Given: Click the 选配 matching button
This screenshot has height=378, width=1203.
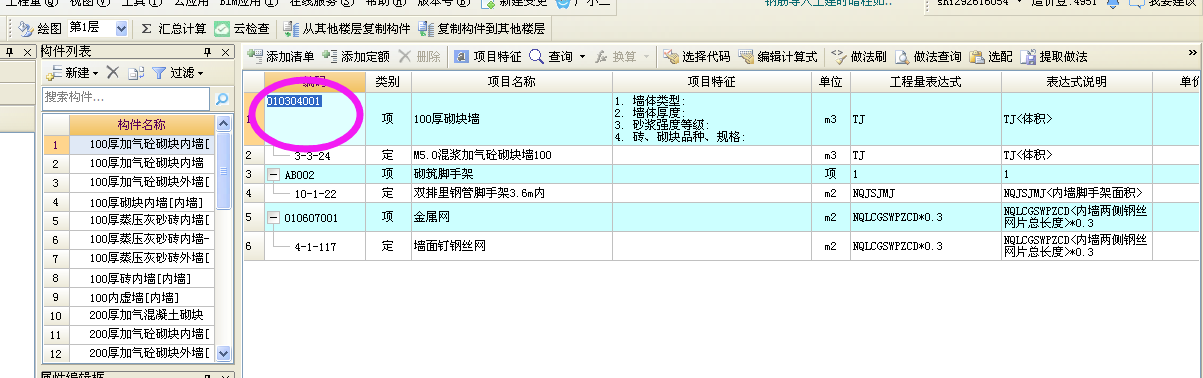Looking at the screenshot, I should tap(990, 57).
